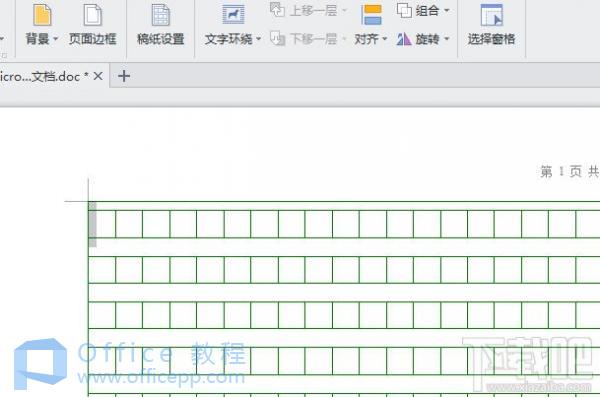Click the 组合 group objects icon
This screenshot has width=600, height=397.
click(x=404, y=10)
